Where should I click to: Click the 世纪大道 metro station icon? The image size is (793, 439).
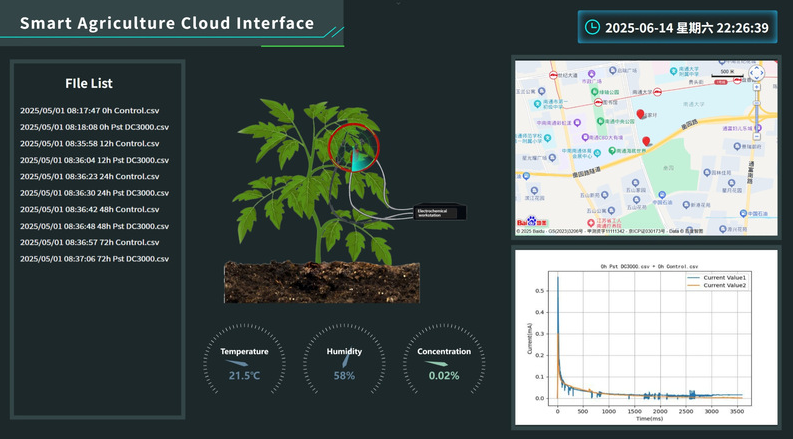553,75
